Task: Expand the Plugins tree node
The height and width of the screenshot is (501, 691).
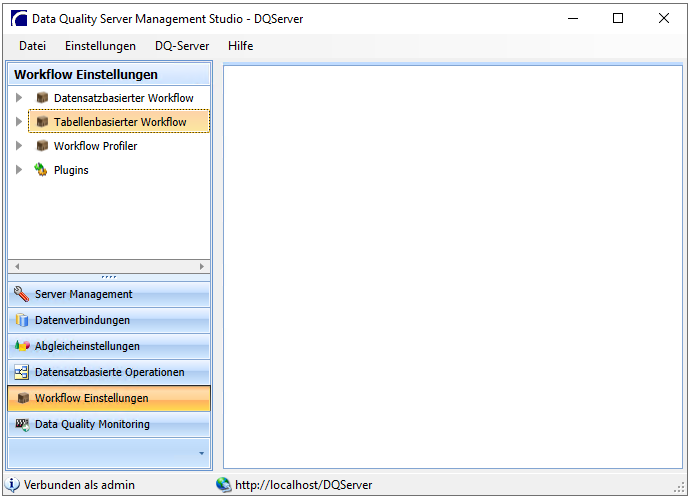Action: point(19,169)
